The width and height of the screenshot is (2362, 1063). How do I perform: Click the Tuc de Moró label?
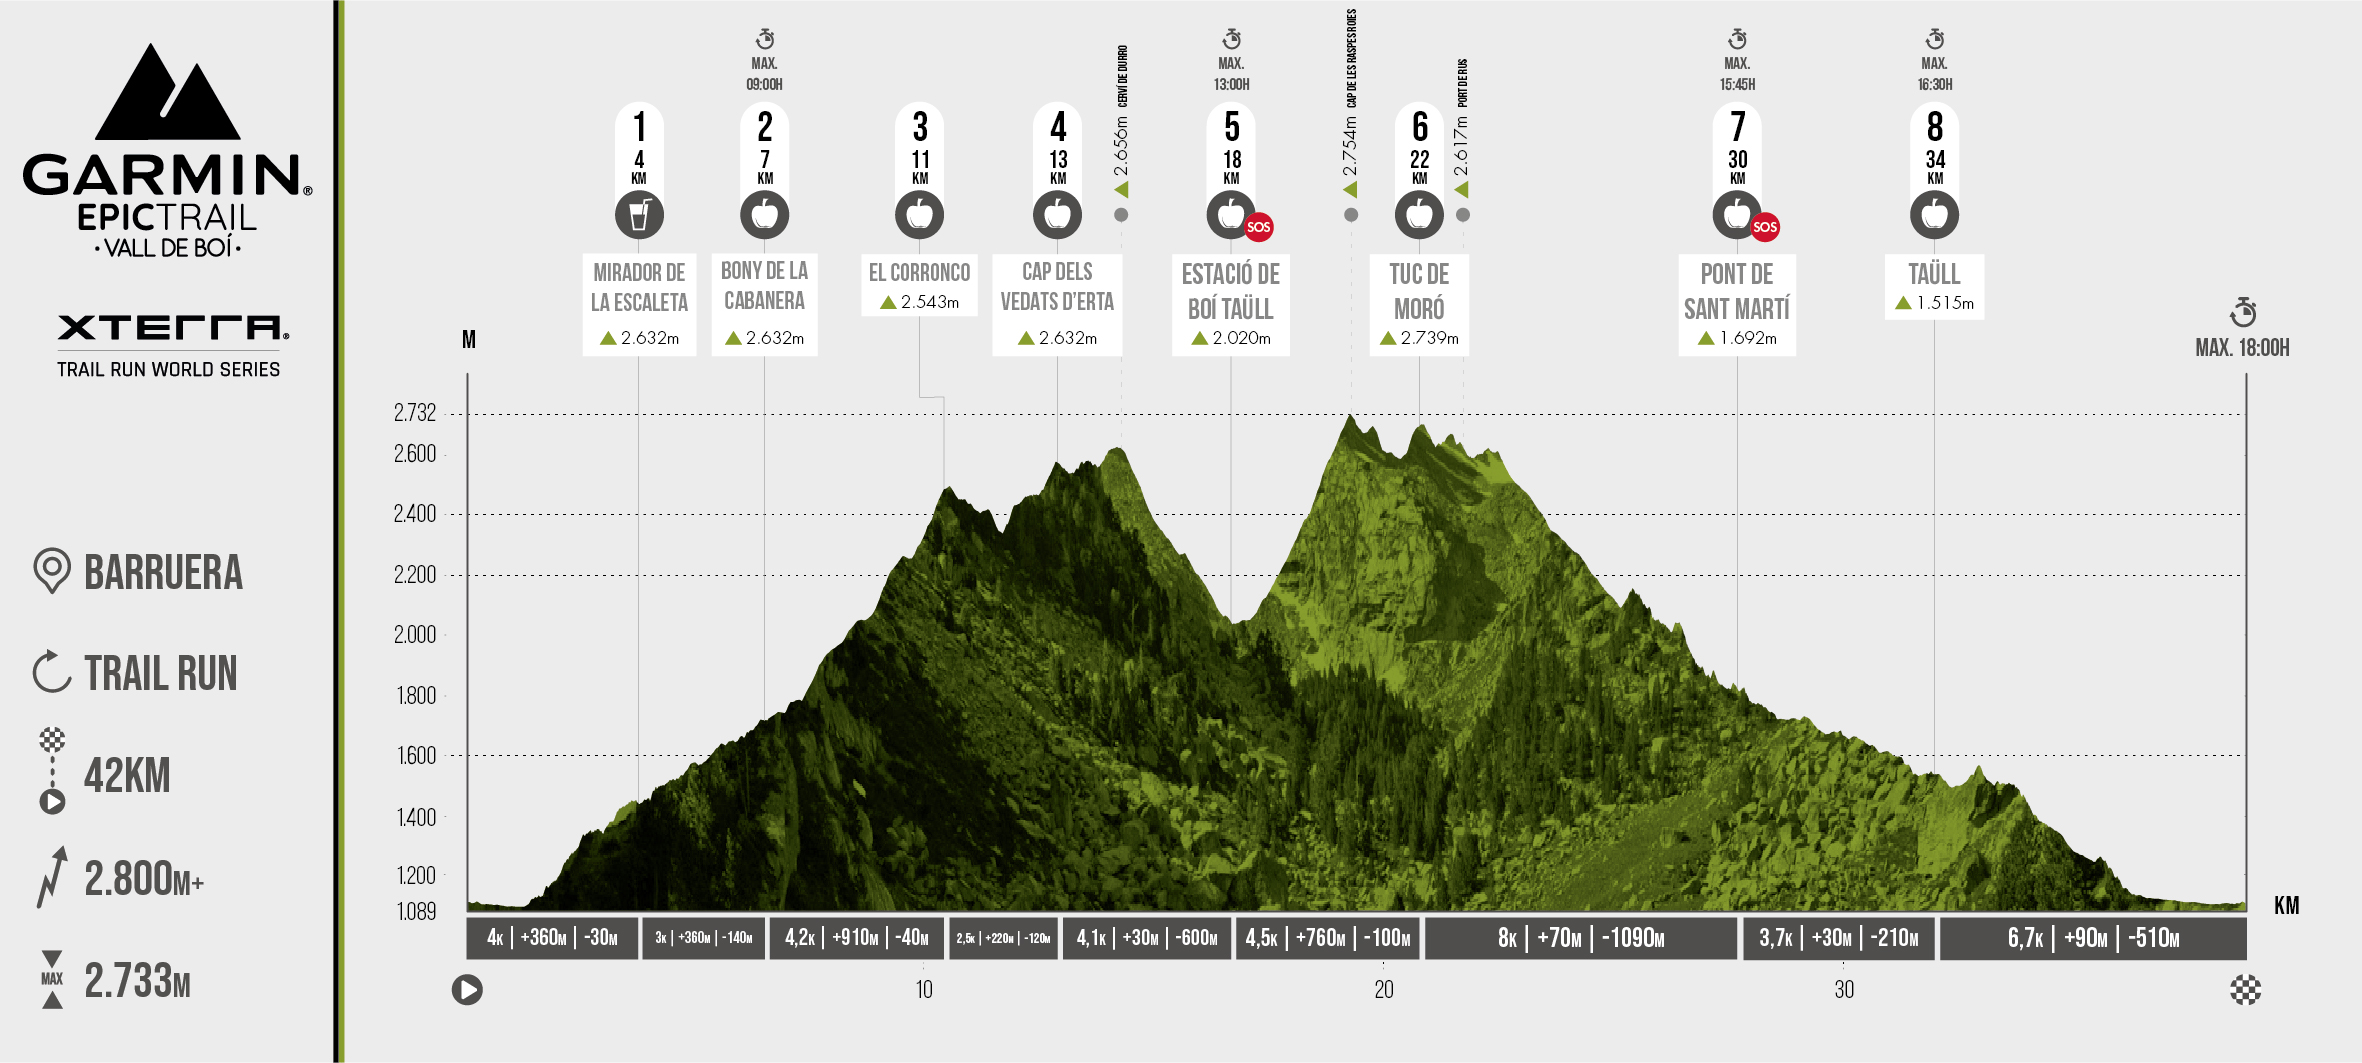1419,304
